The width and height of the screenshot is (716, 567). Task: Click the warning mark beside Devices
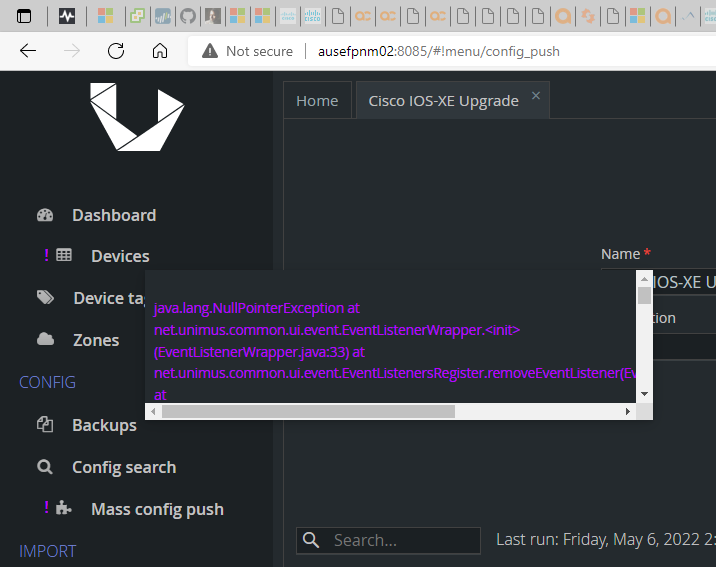coord(47,255)
